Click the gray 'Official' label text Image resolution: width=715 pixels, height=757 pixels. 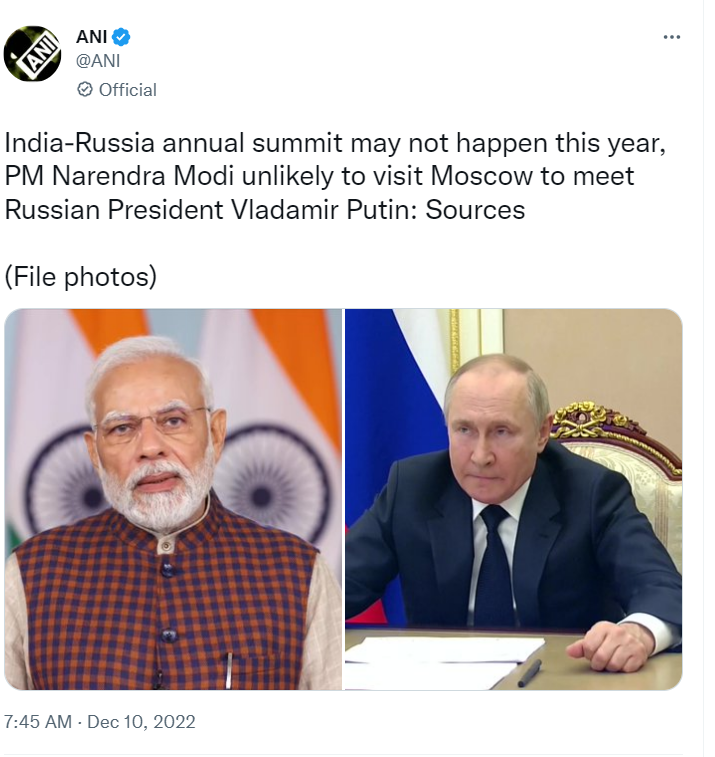[x=127, y=90]
